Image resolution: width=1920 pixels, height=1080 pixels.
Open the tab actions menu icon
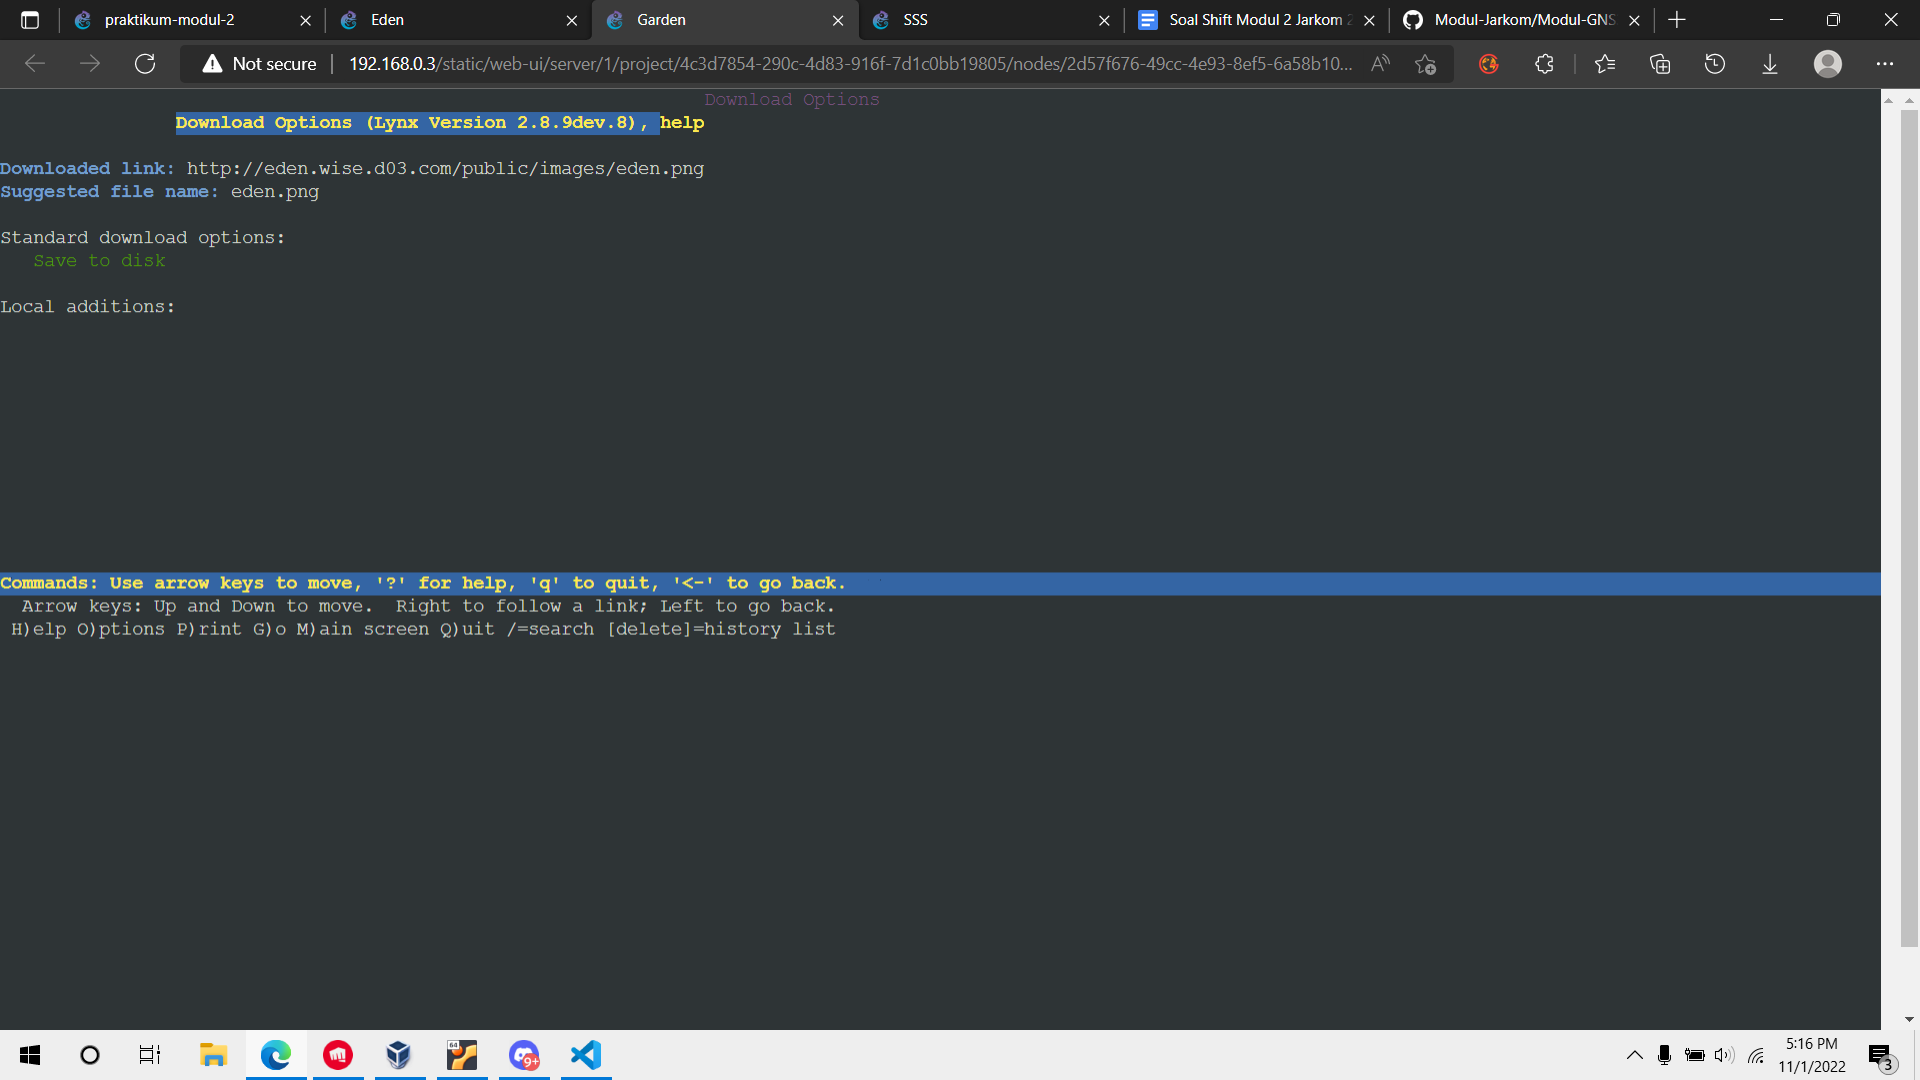[x=30, y=20]
